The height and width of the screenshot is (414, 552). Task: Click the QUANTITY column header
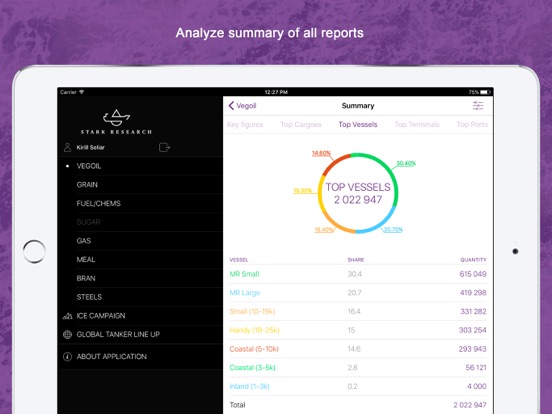[473, 260]
